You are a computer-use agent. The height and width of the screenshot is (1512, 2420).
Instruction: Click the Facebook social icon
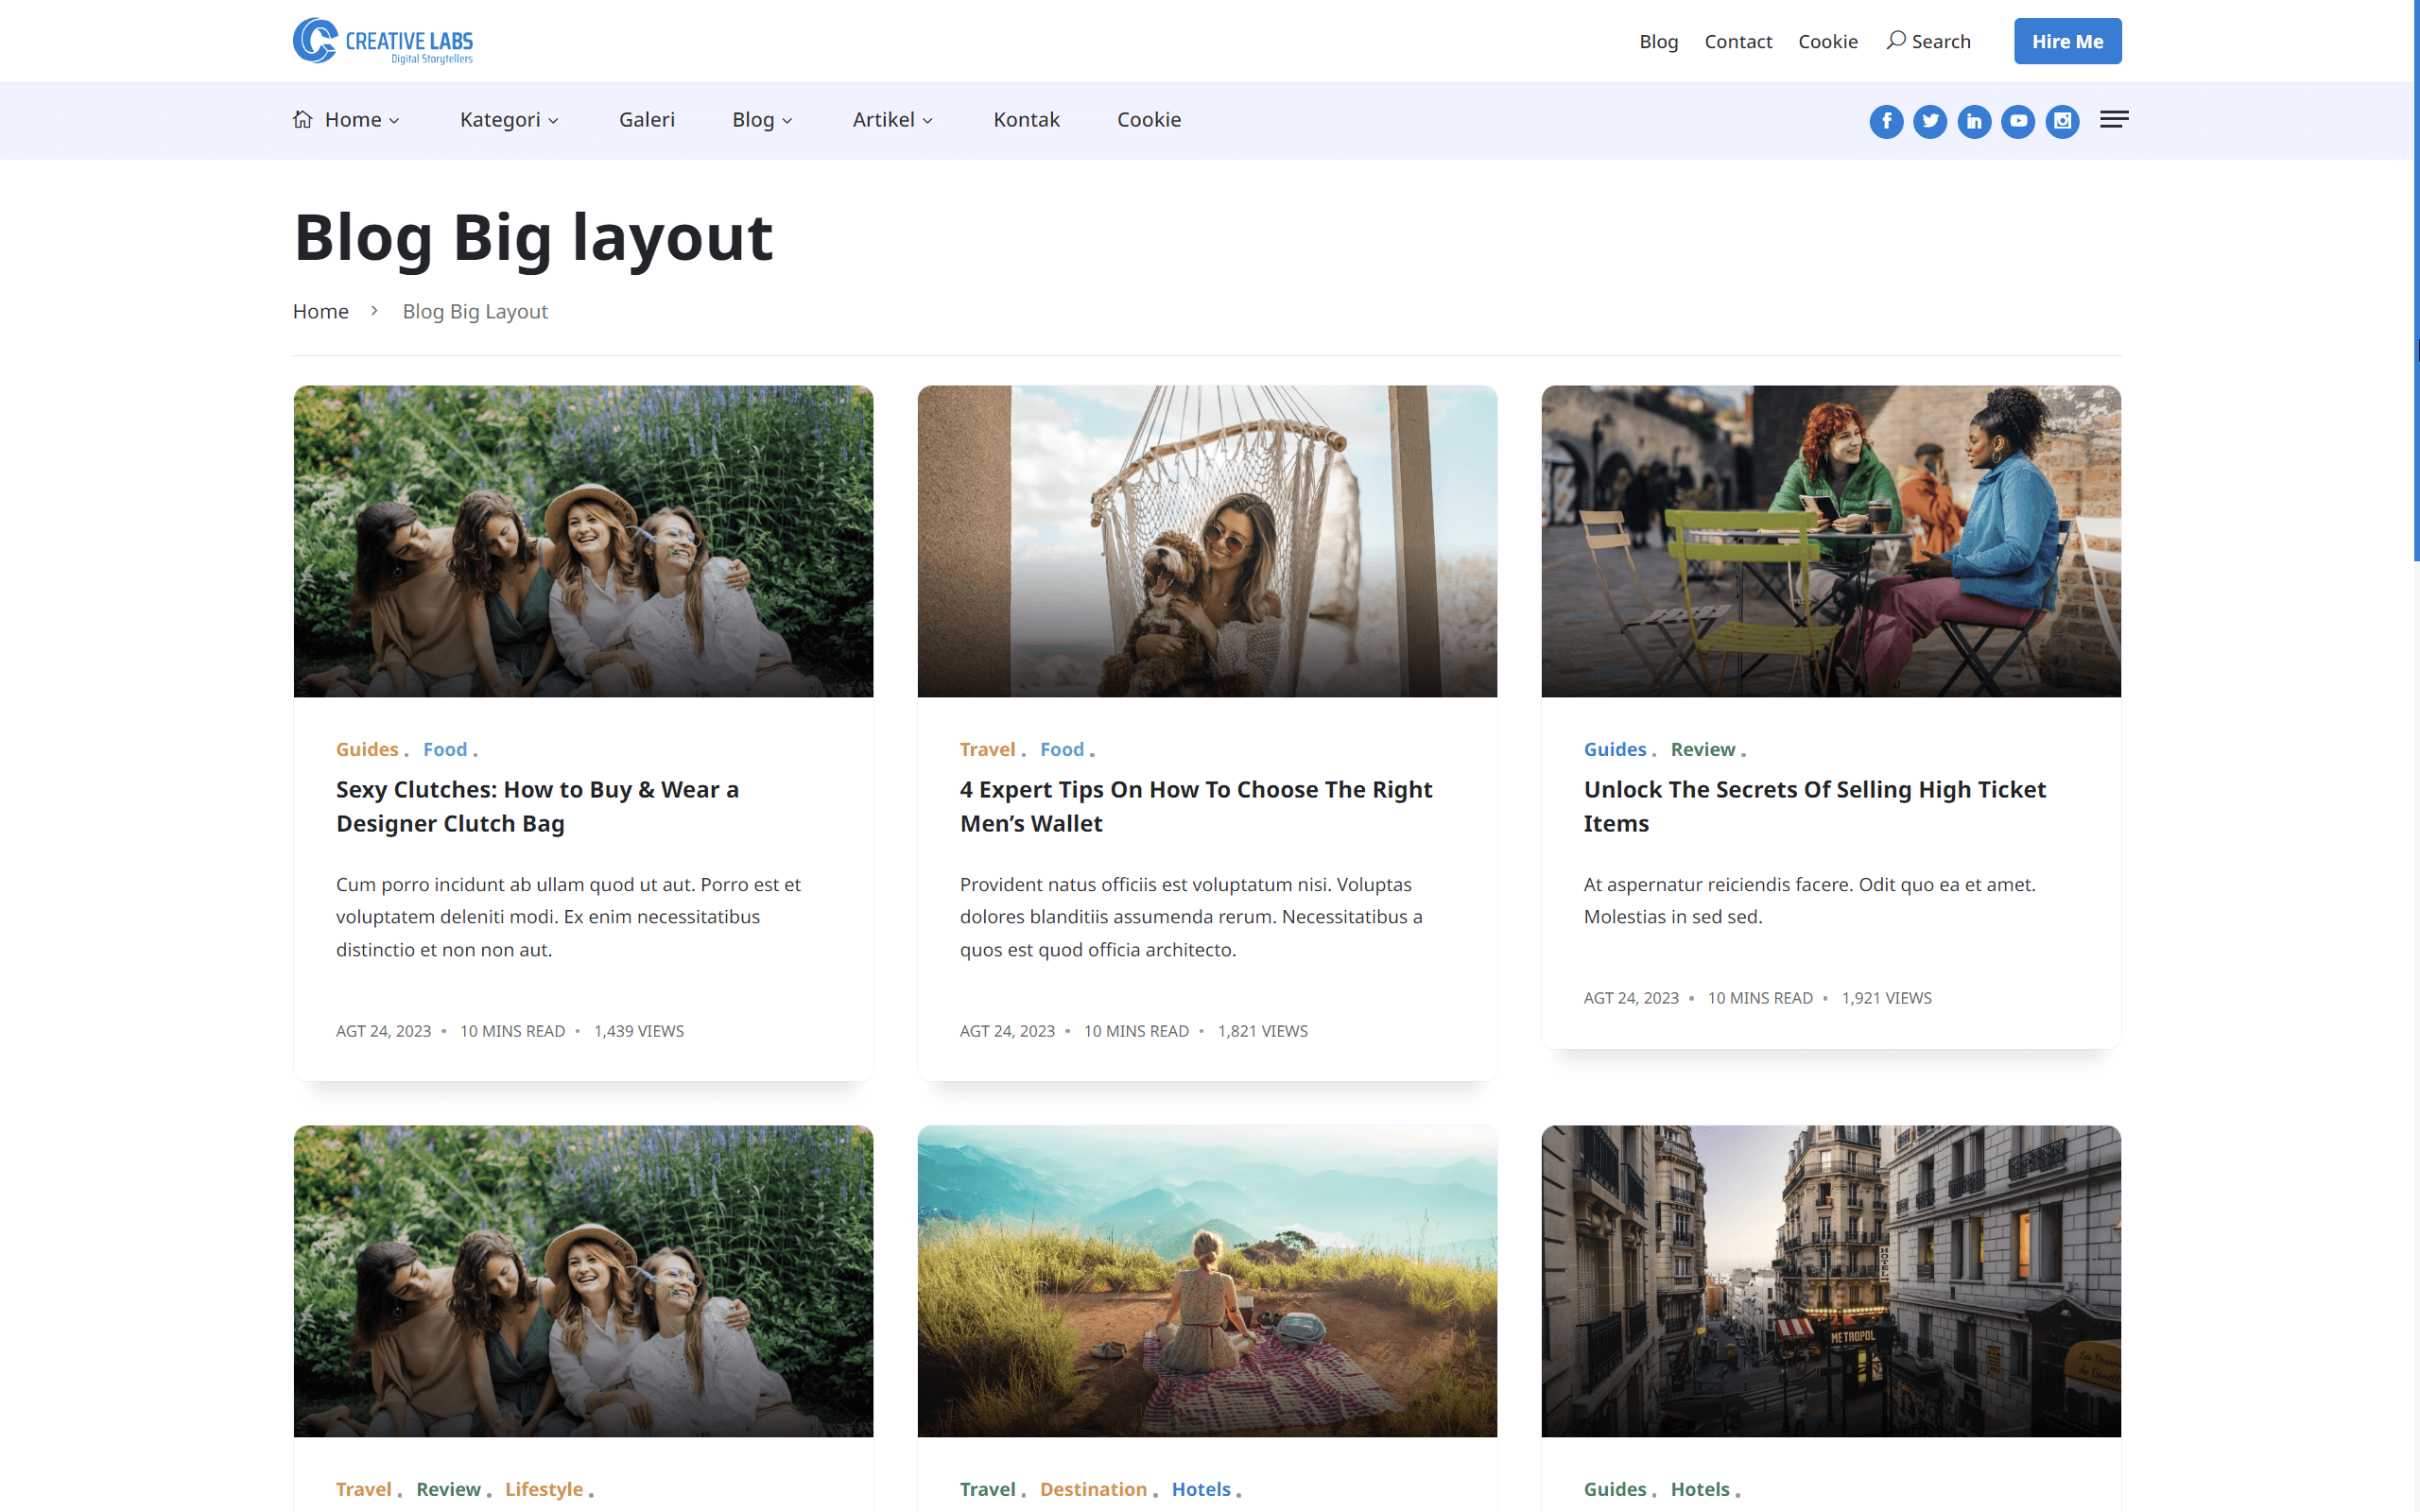point(1886,121)
